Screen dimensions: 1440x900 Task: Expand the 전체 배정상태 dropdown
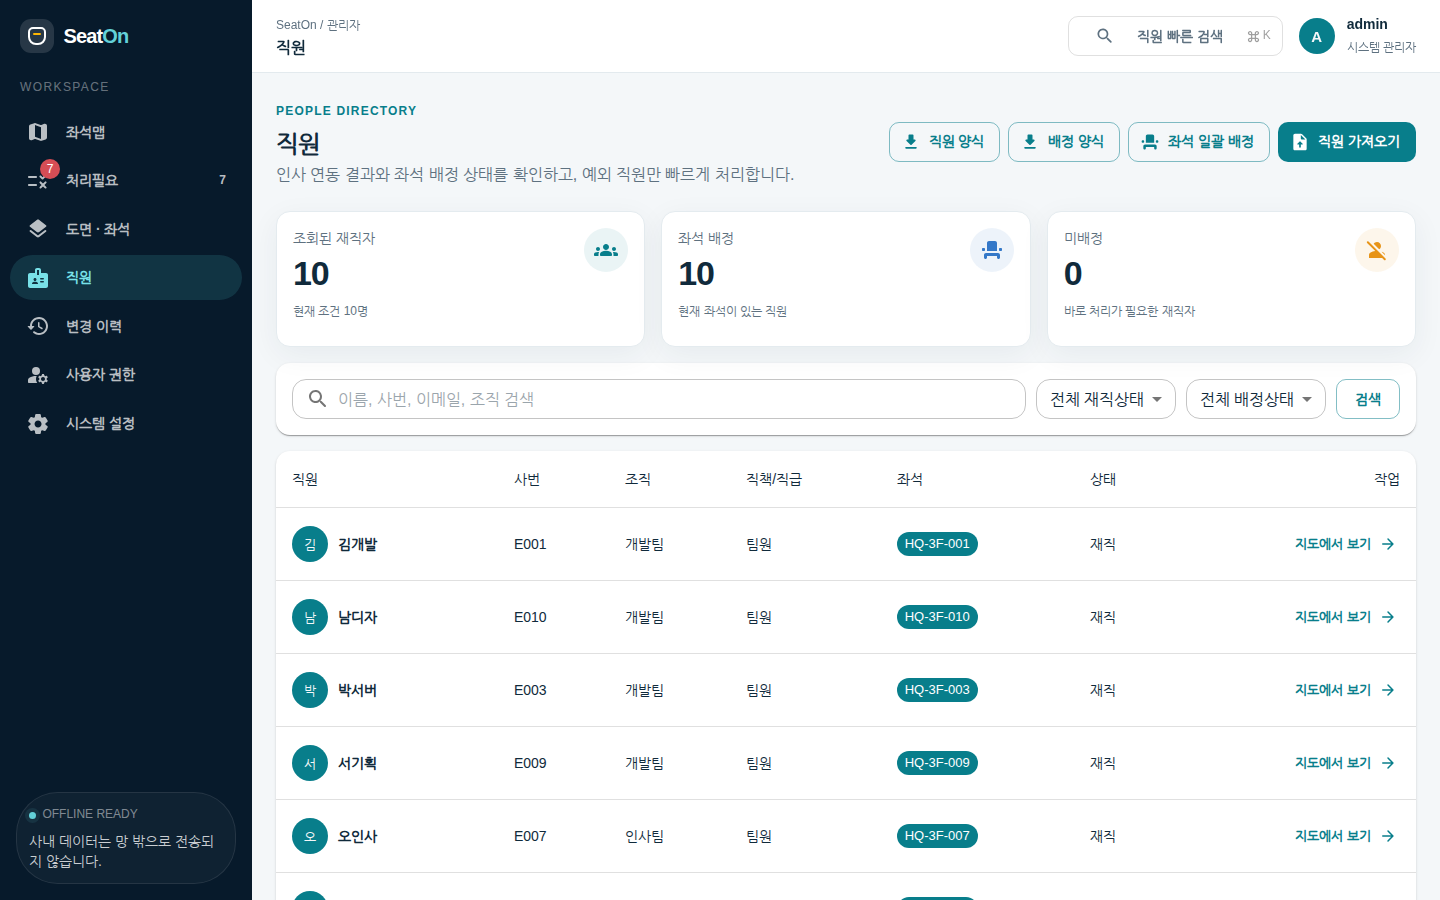coord(1256,399)
